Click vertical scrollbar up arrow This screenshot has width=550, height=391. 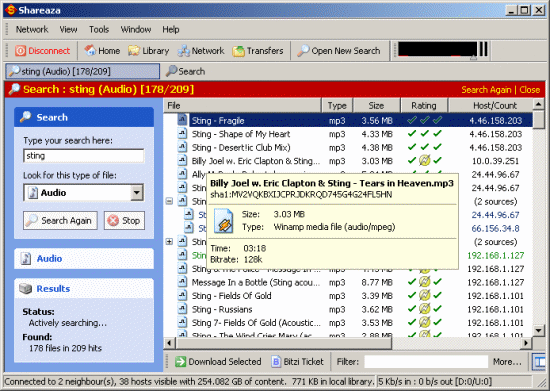(x=538, y=104)
